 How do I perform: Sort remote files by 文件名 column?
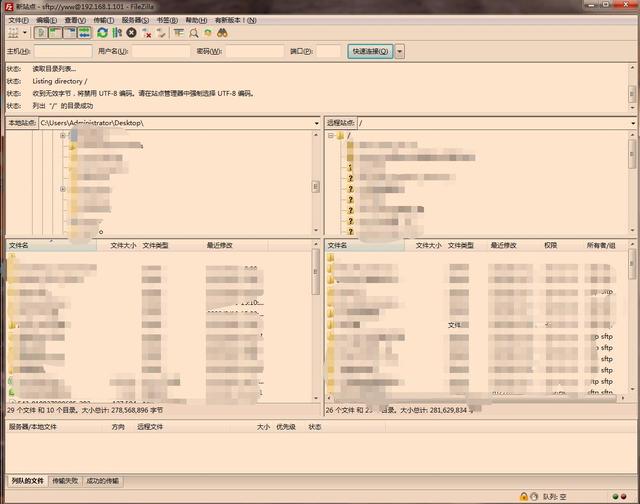(364, 245)
